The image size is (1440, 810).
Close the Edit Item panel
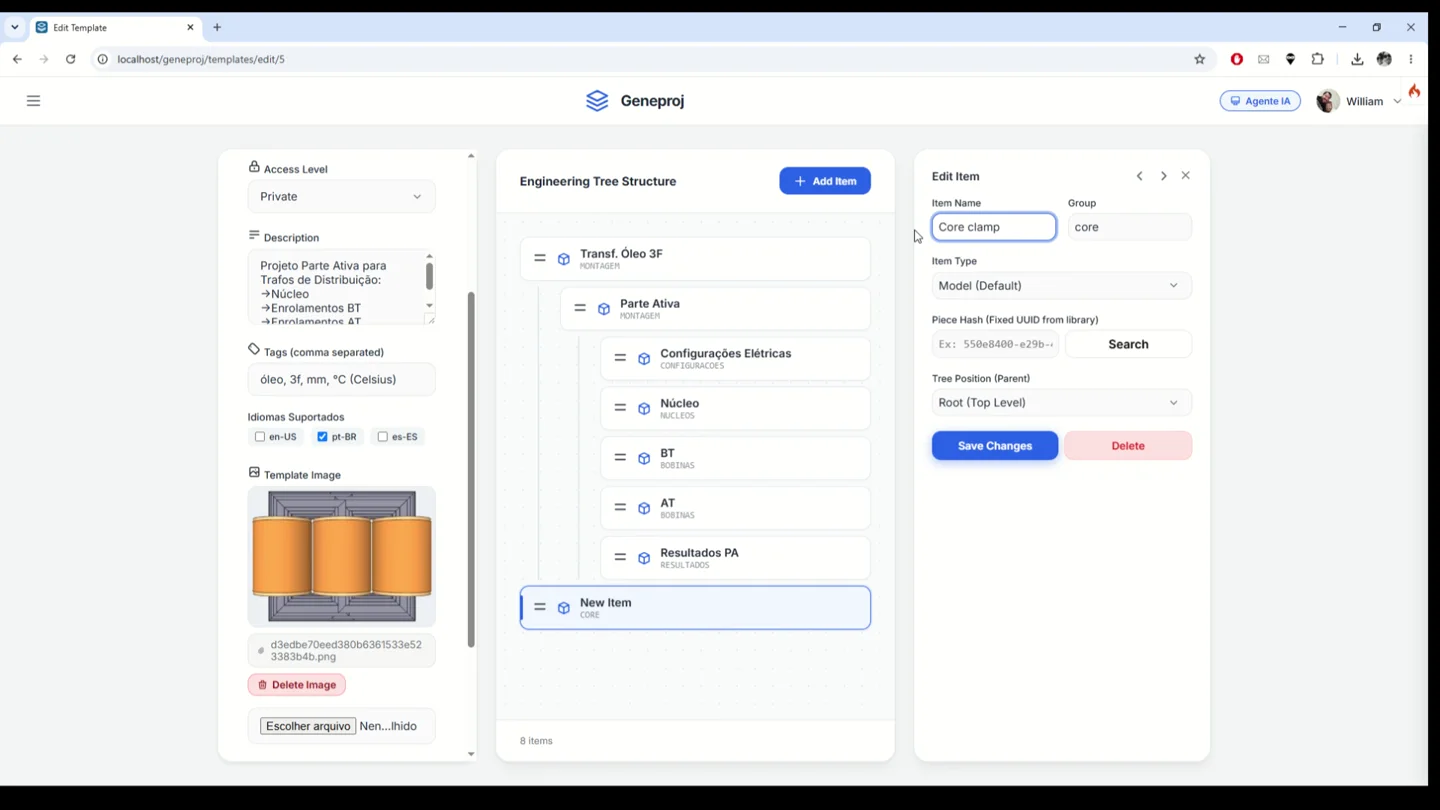tap(1186, 176)
